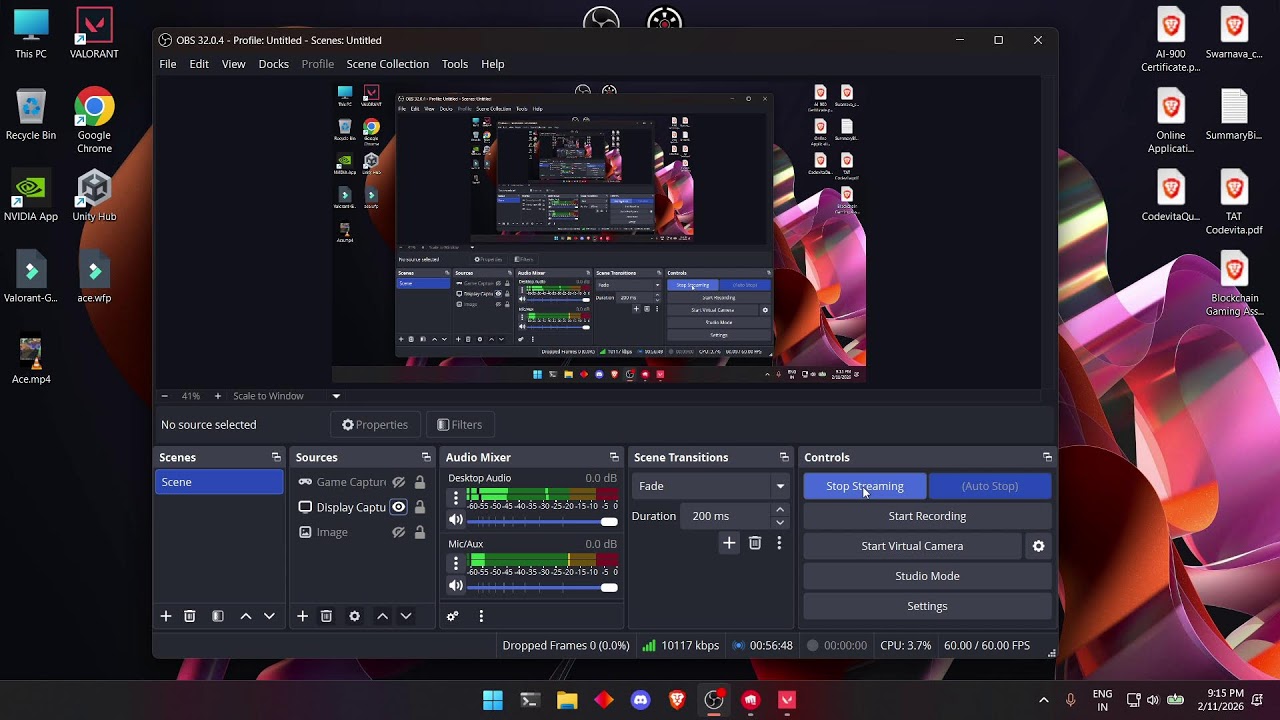The width and height of the screenshot is (1280, 720).
Task: Toggle Studio Mode
Action: 927,576
